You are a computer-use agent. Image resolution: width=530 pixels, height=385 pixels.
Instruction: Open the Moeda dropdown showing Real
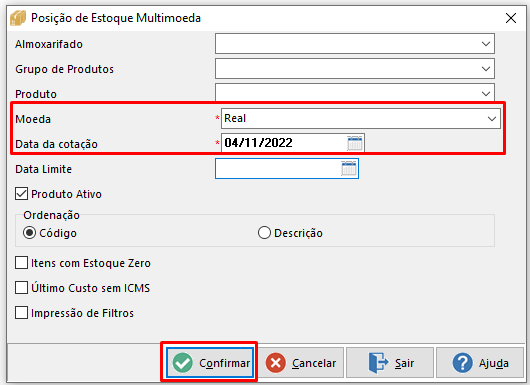point(361,118)
